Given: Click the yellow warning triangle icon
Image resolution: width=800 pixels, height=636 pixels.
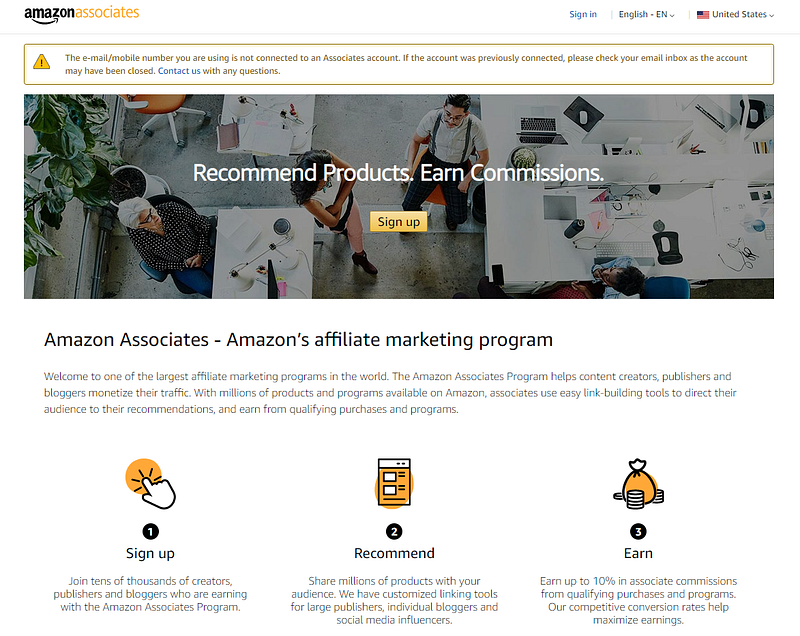Looking at the screenshot, I should (41, 62).
